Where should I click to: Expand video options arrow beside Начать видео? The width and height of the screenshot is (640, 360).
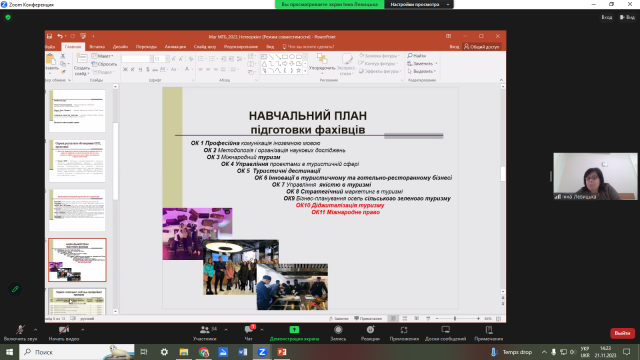pyautogui.click(x=82, y=329)
